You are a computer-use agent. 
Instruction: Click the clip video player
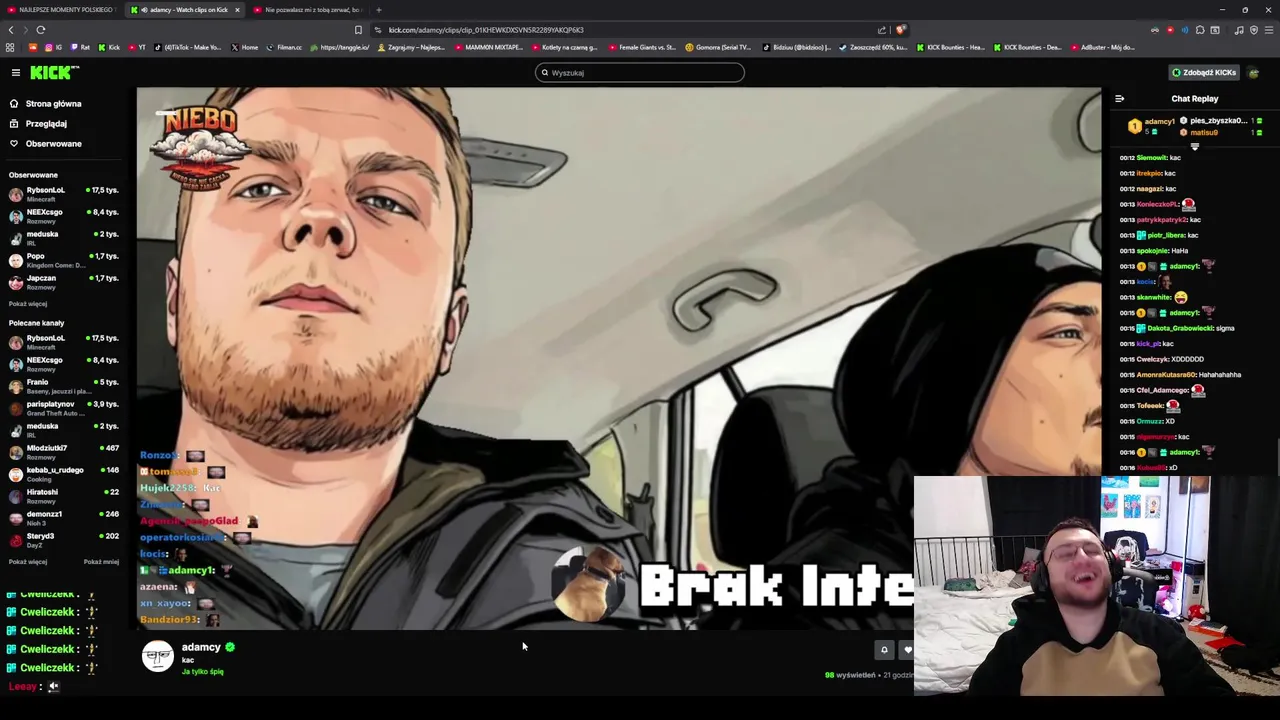coord(618,358)
